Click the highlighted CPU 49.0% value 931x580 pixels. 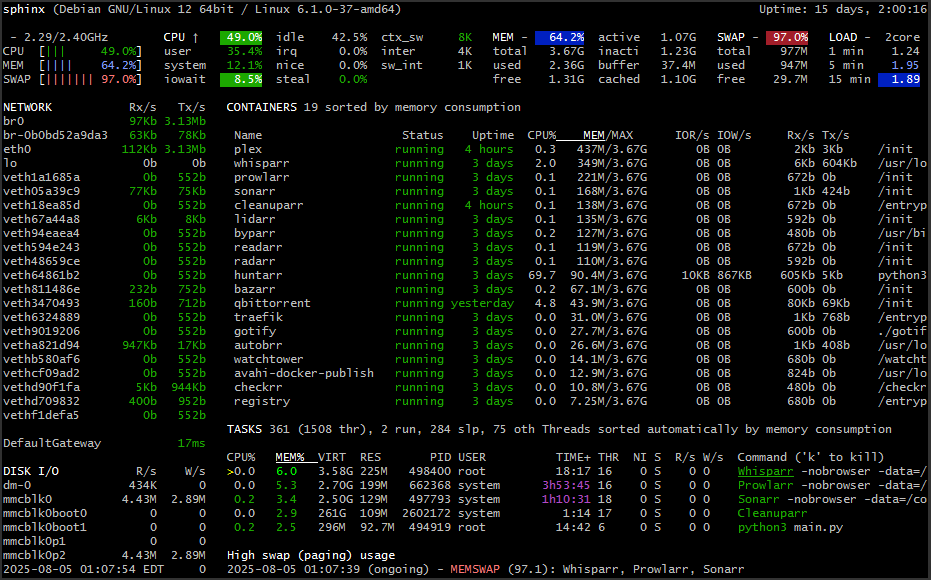coord(241,37)
